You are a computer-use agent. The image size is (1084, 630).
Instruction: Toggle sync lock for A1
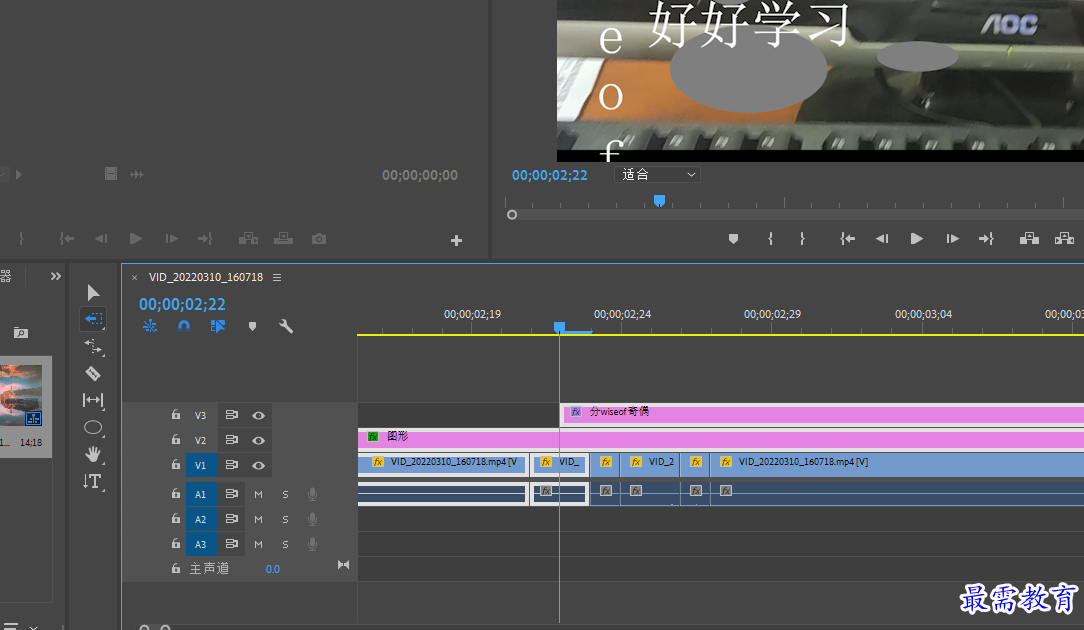(232, 494)
